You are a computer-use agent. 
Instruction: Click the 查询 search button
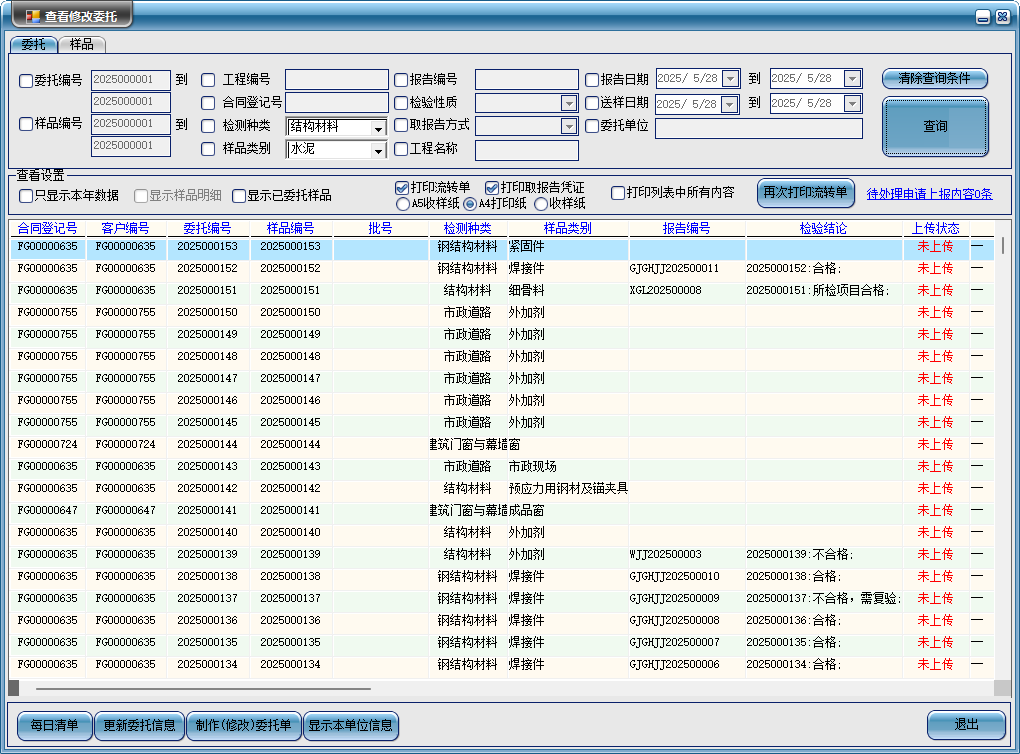tap(935, 127)
